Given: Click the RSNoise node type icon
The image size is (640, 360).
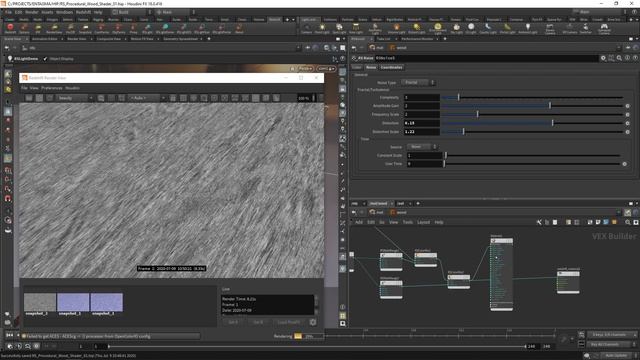Looking at the screenshot, I should pyautogui.click(x=354, y=58).
